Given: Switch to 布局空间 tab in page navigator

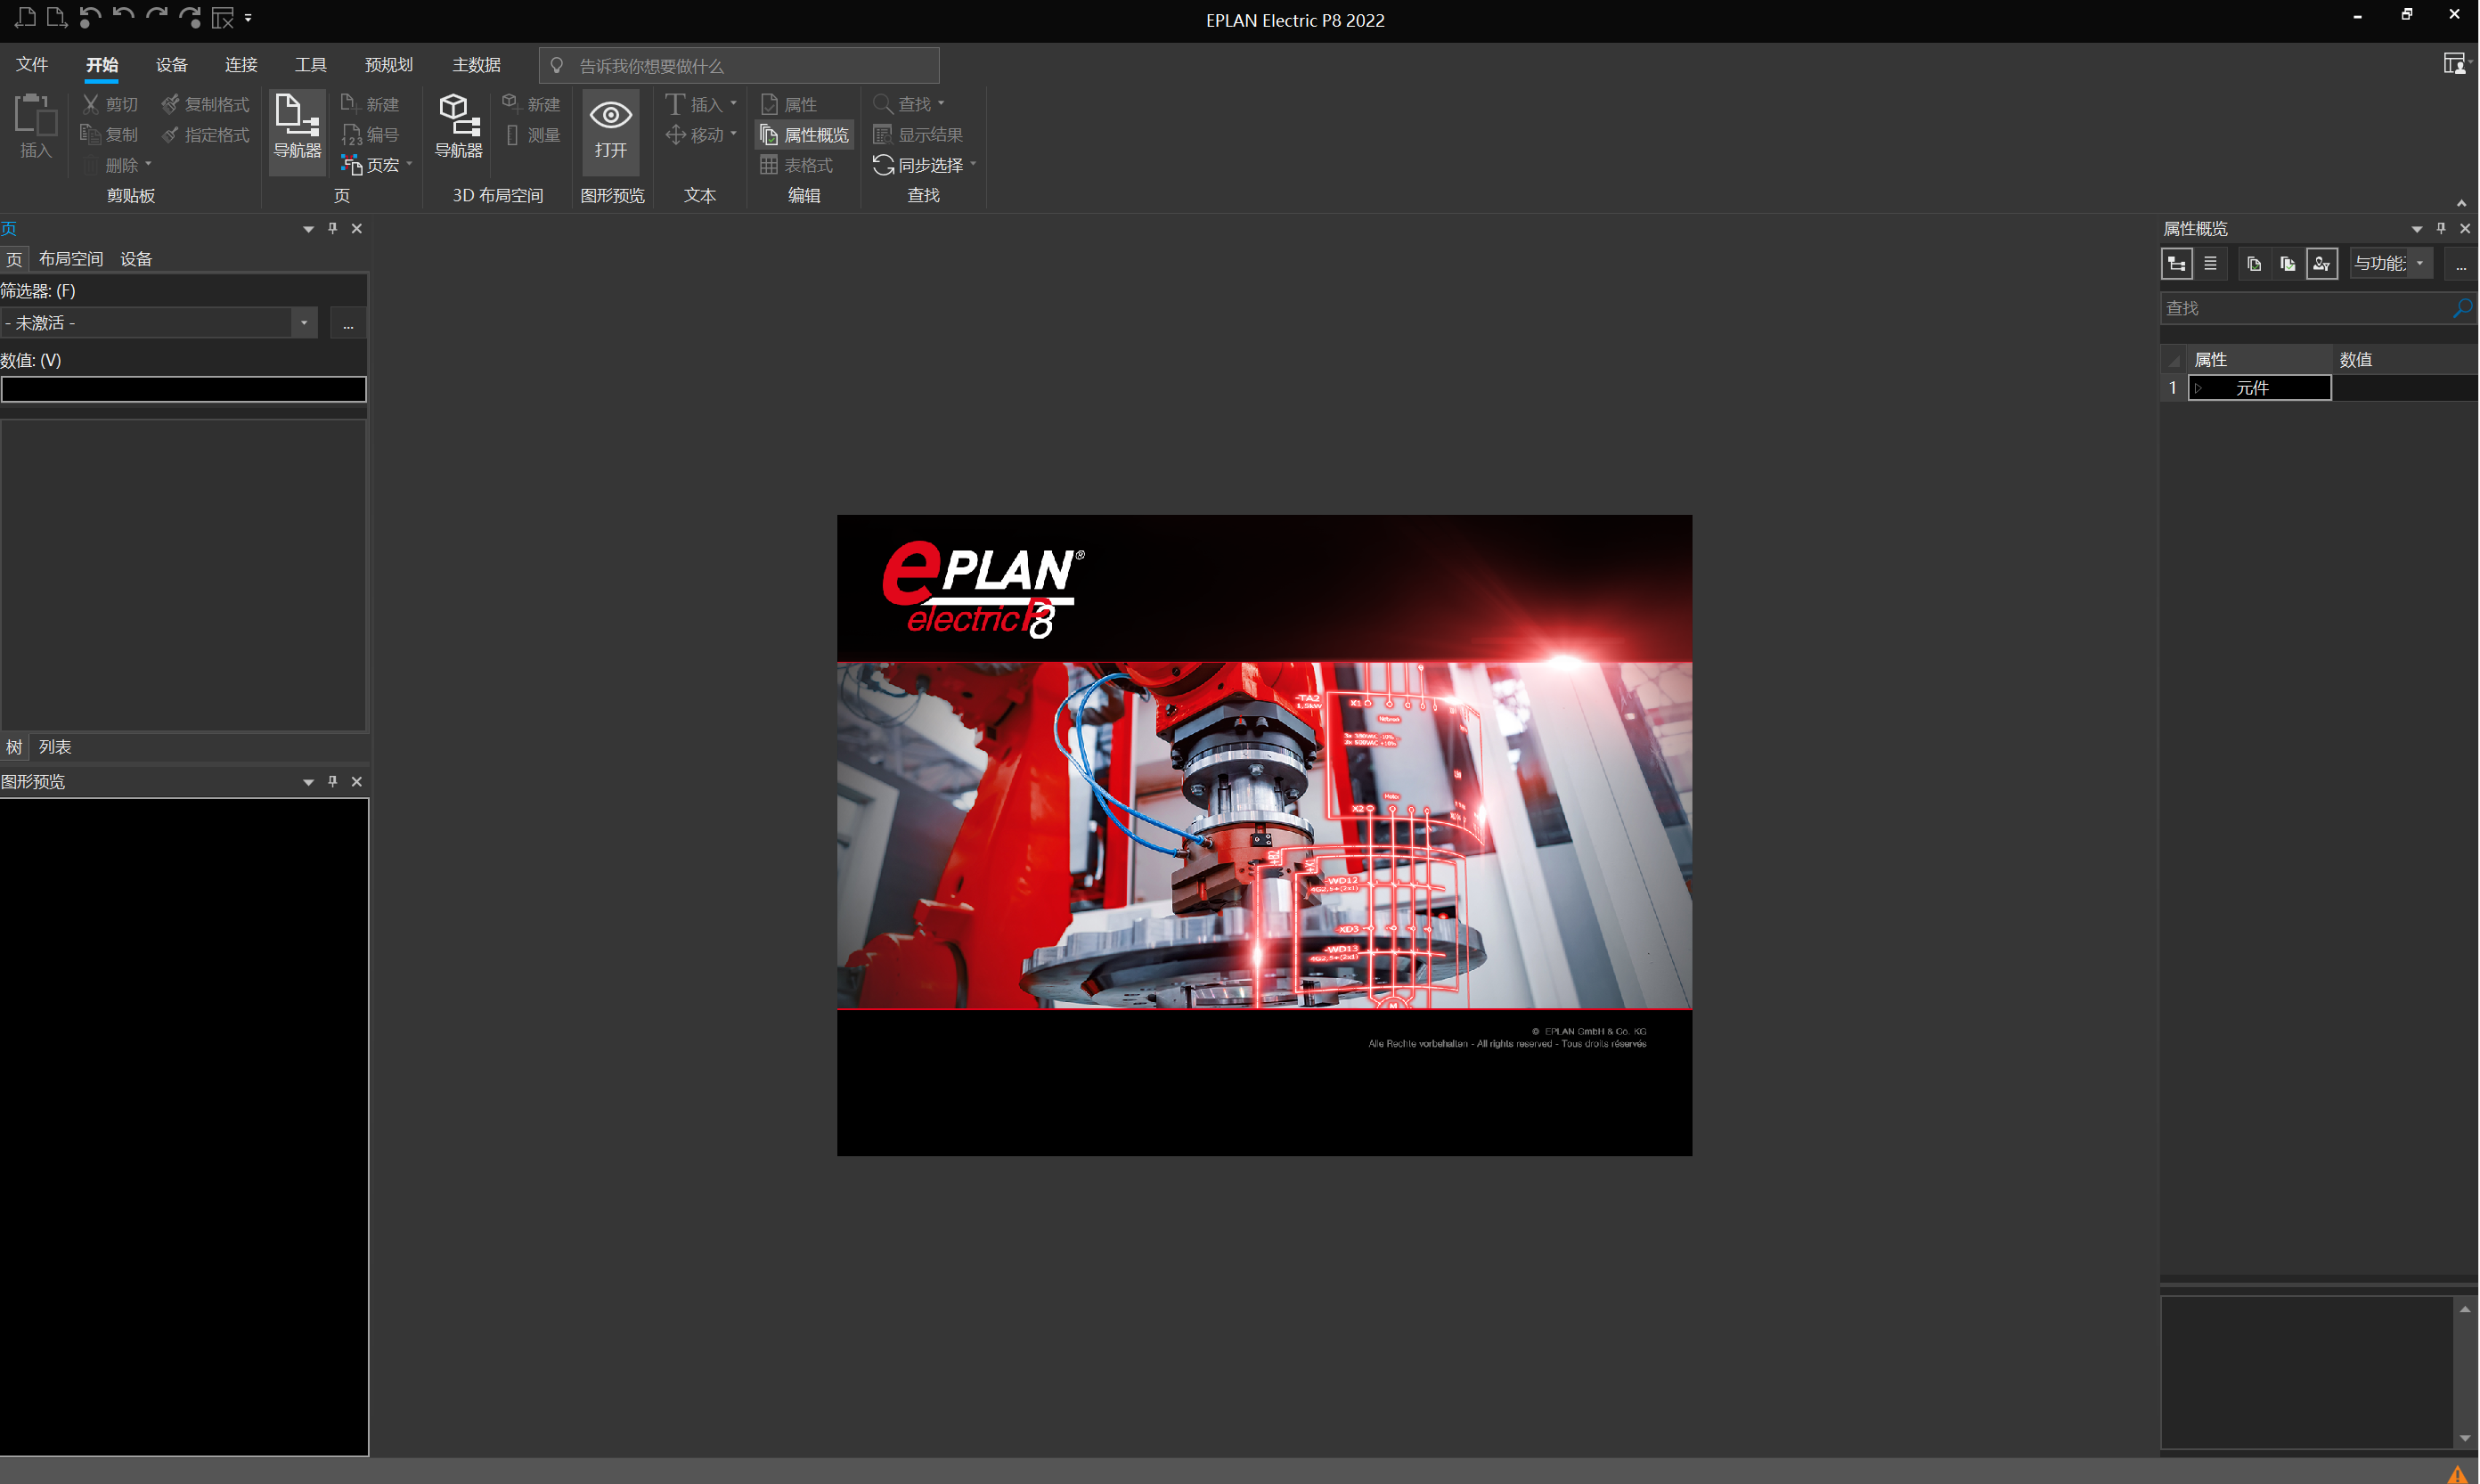Looking at the screenshot, I should tap(71, 259).
